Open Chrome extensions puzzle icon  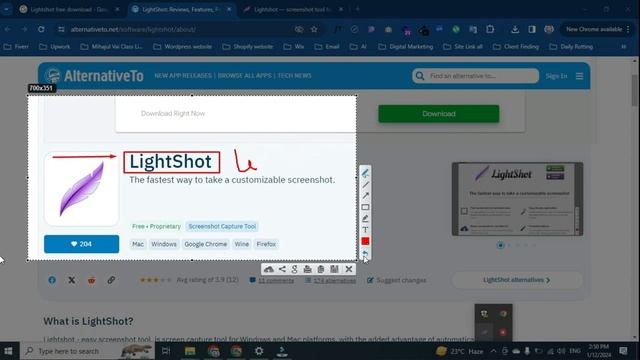click(x=490, y=29)
